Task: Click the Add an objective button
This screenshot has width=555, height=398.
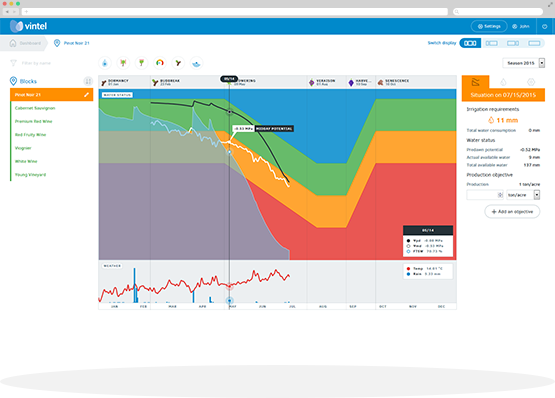Action: 512,212
